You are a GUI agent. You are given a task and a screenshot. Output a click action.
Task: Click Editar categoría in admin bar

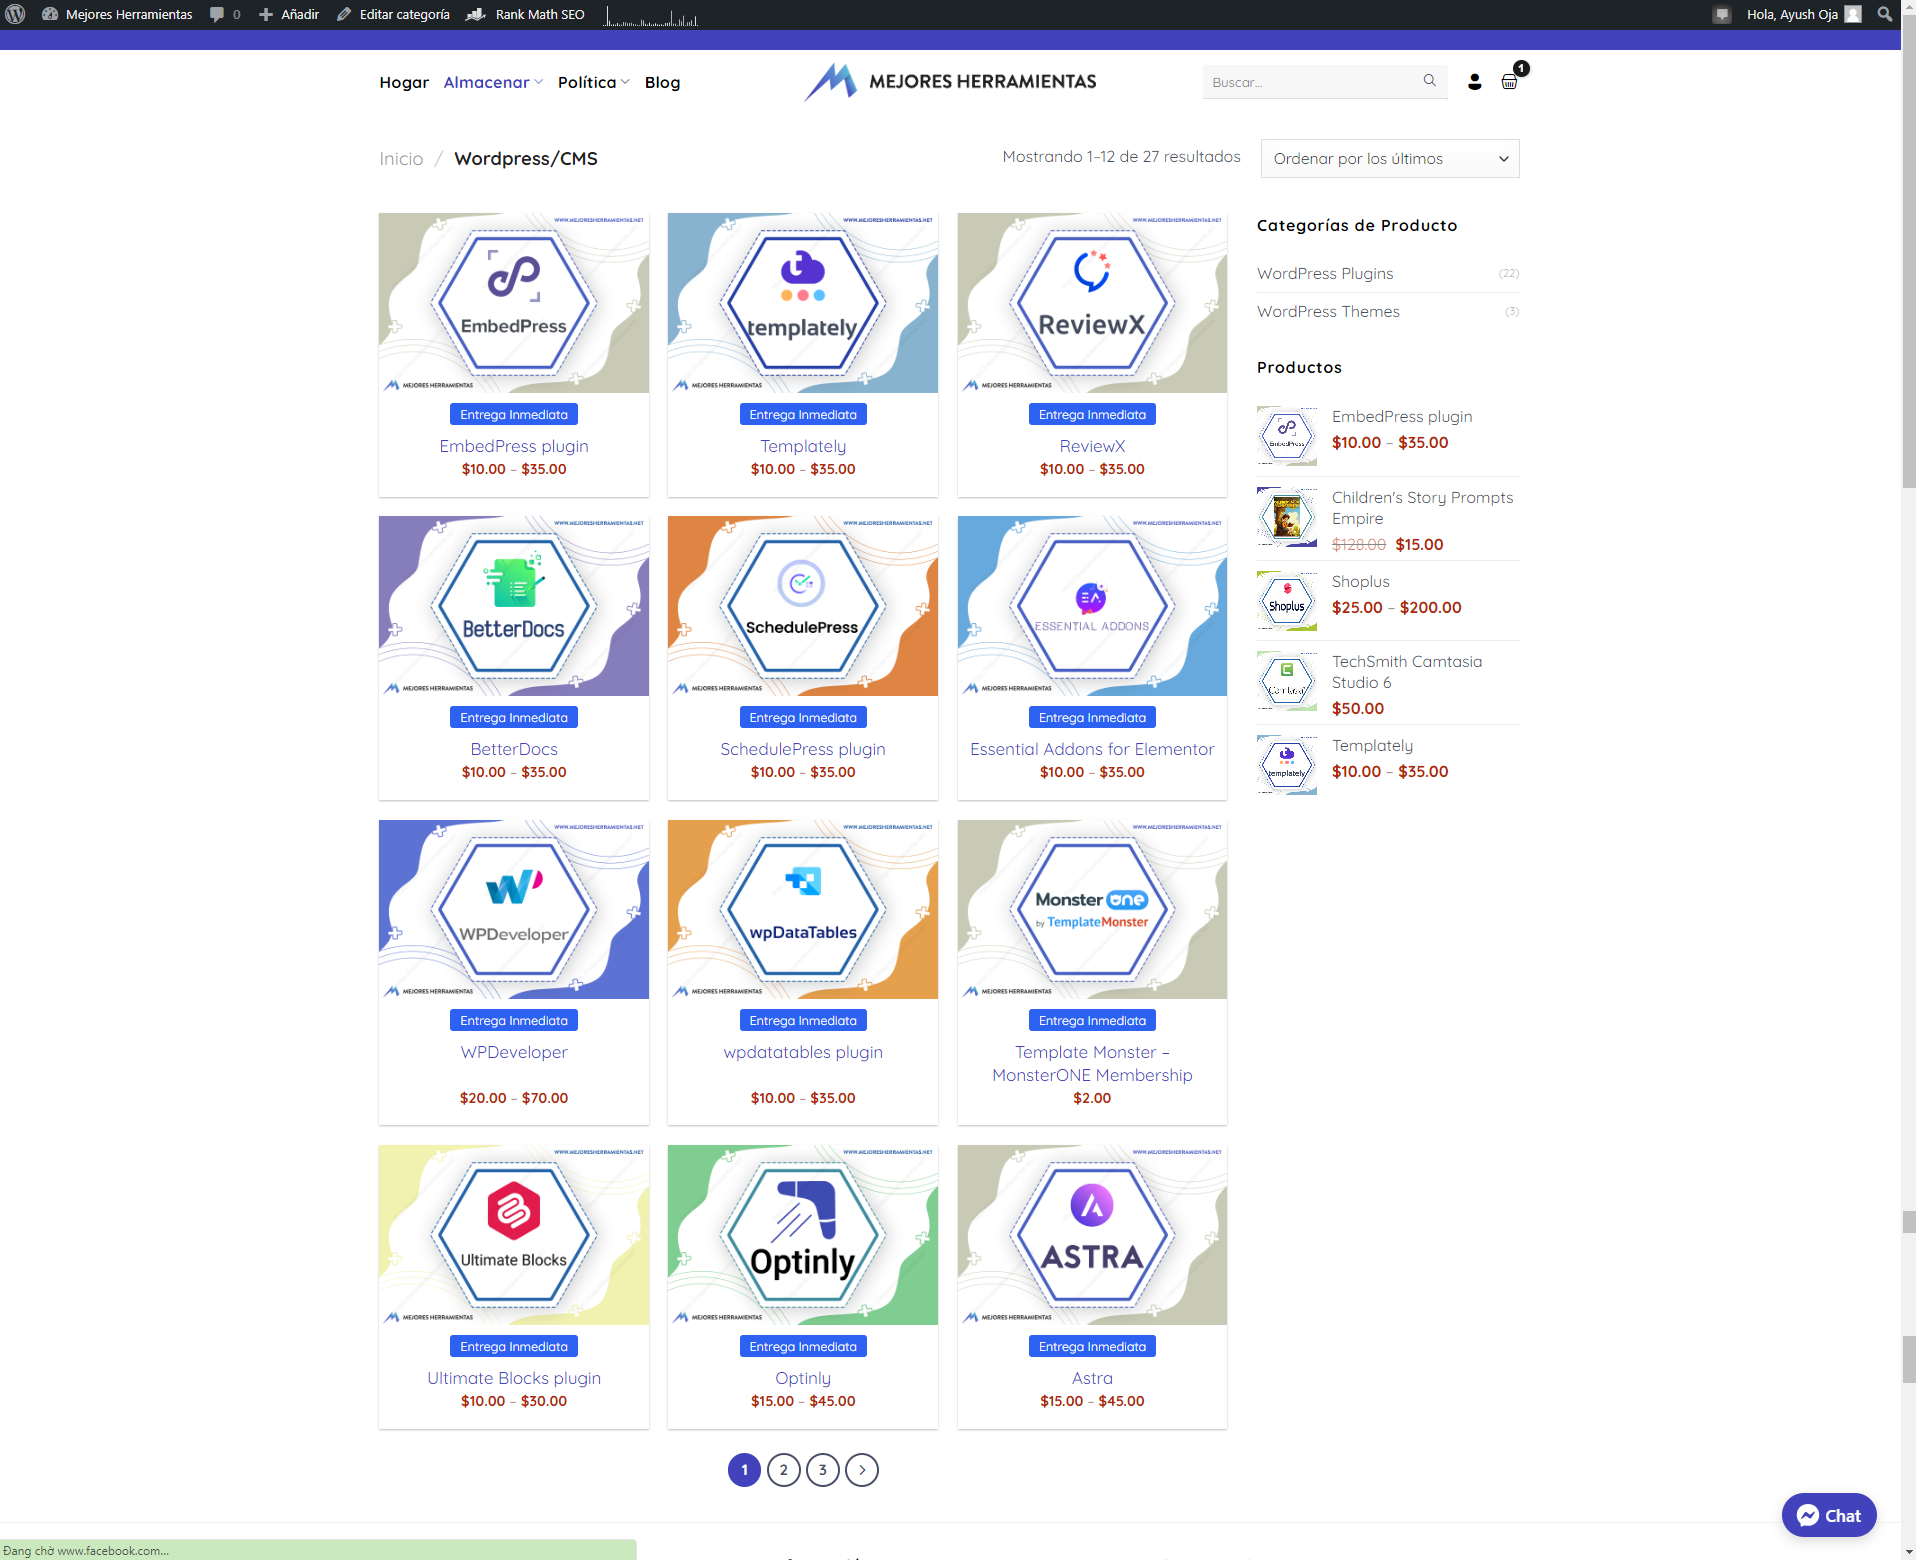[x=393, y=14]
